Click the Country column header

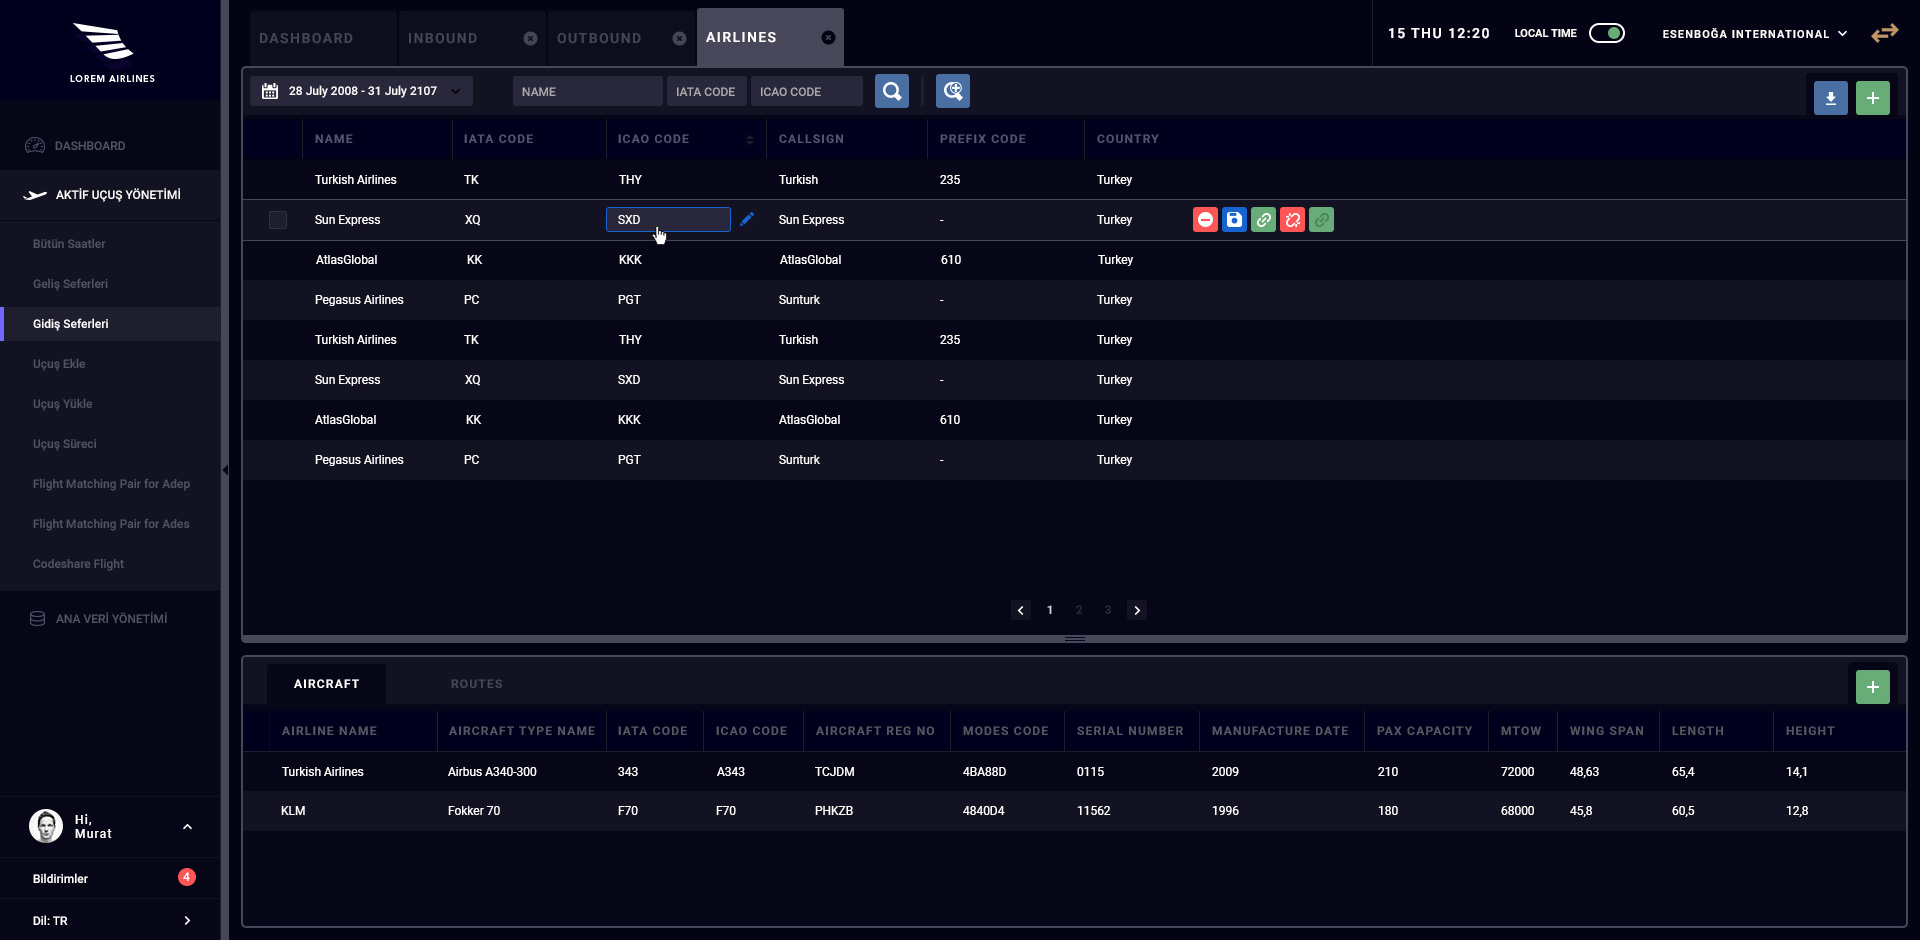1127,139
